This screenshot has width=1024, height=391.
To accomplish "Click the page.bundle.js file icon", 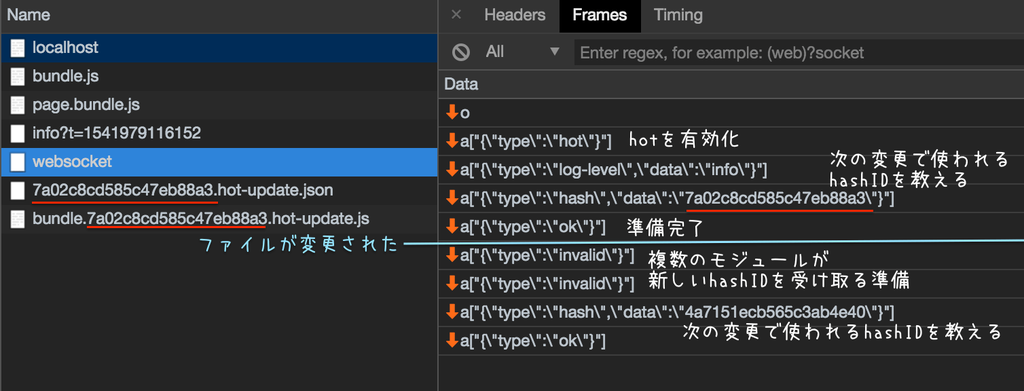I will [x=18, y=105].
